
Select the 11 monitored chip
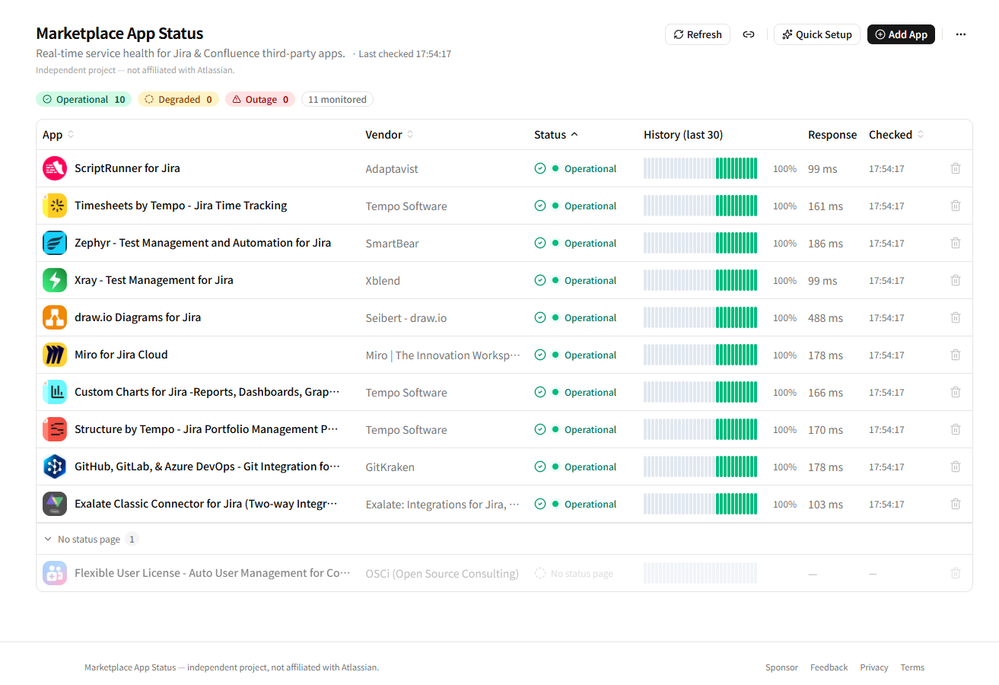click(x=337, y=99)
